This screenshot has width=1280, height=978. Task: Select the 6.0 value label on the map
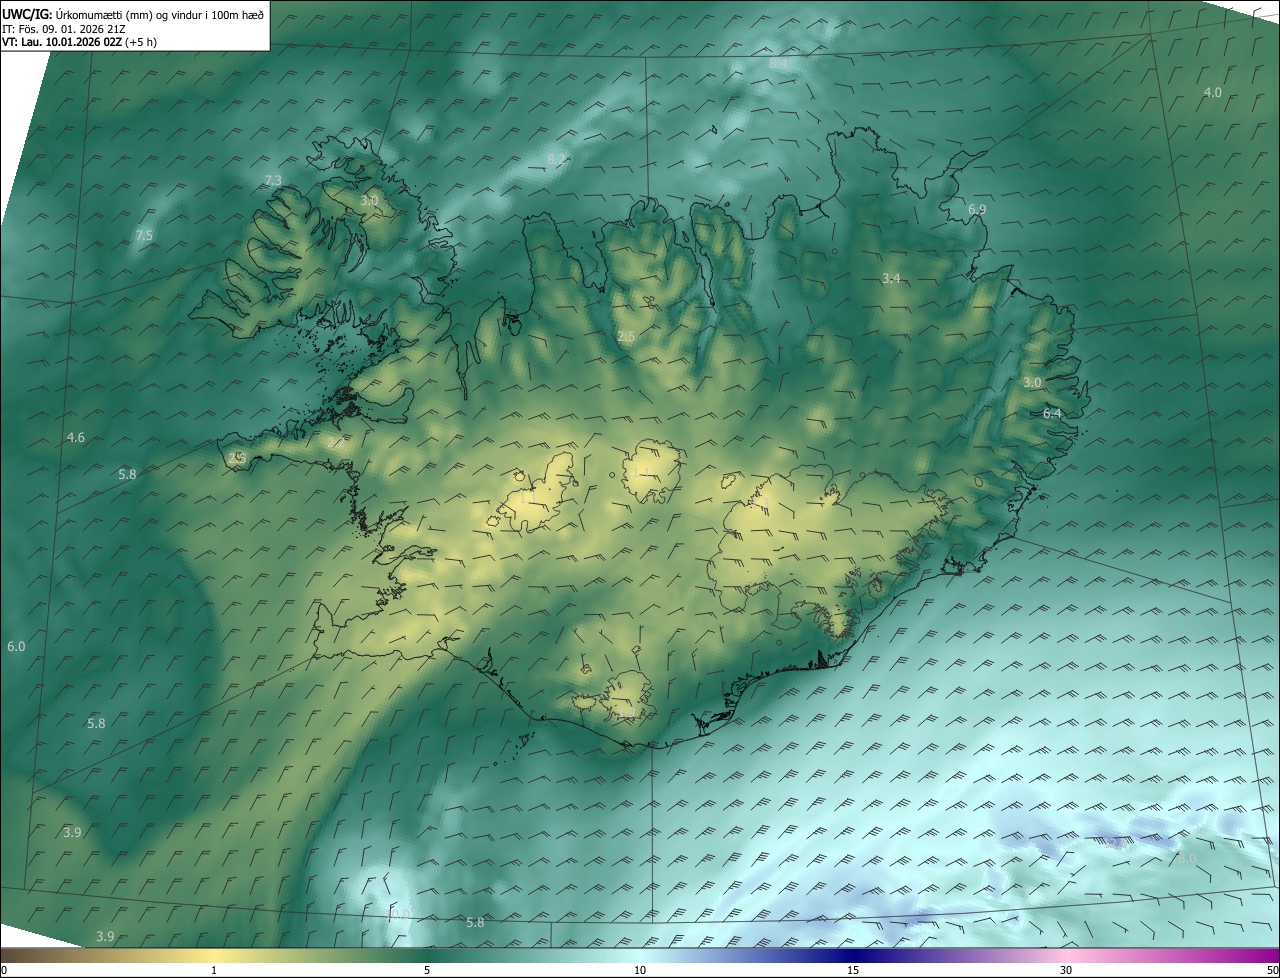(x=16, y=647)
